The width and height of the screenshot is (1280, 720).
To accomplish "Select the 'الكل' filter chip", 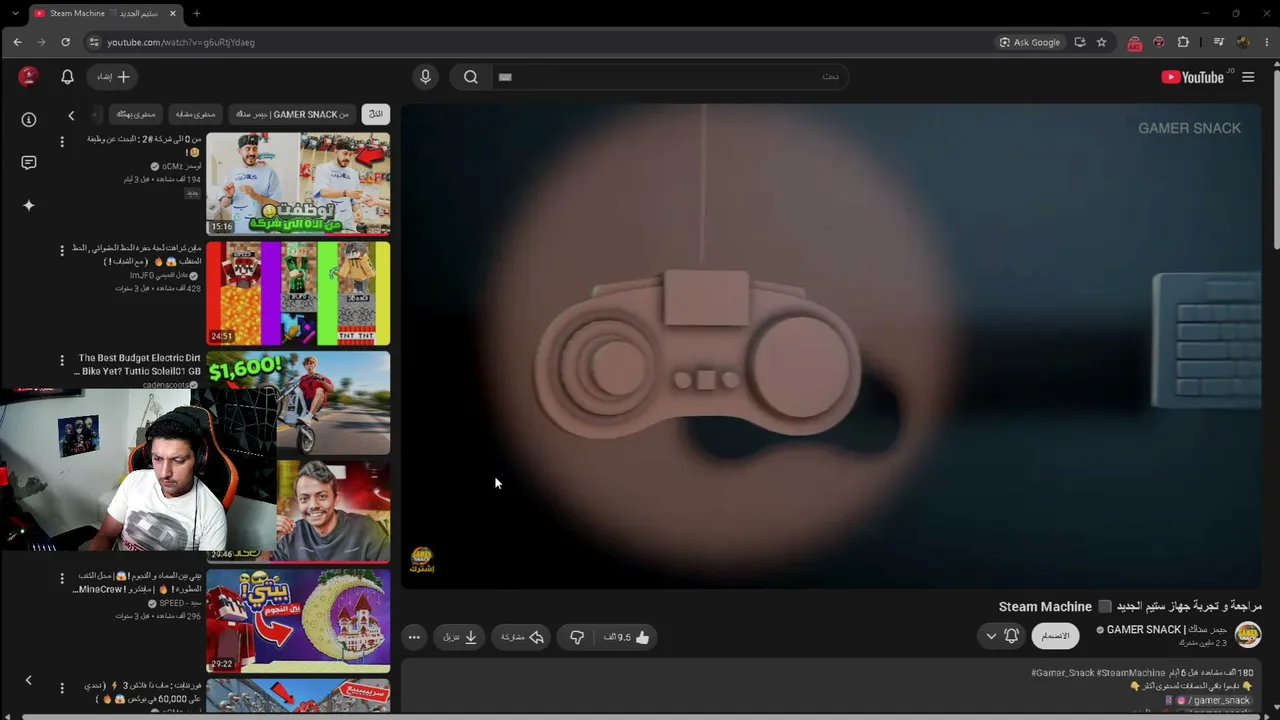I will click(x=376, y=114).
